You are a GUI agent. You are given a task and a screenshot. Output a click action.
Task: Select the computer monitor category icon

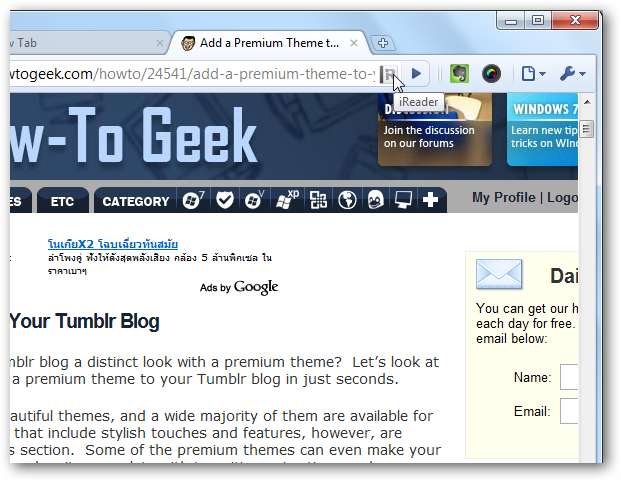pyautogui.click(x=403, y=200)
